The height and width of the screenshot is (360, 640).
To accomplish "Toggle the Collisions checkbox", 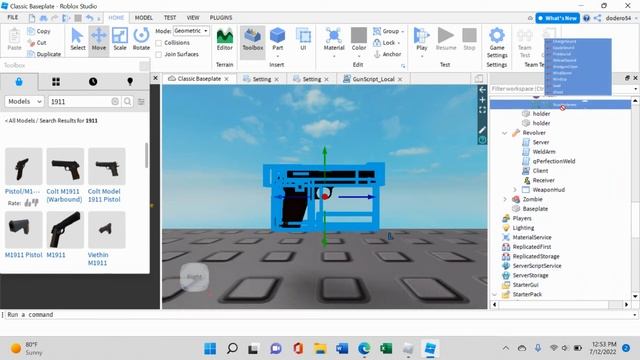I will tap(159, 43).
